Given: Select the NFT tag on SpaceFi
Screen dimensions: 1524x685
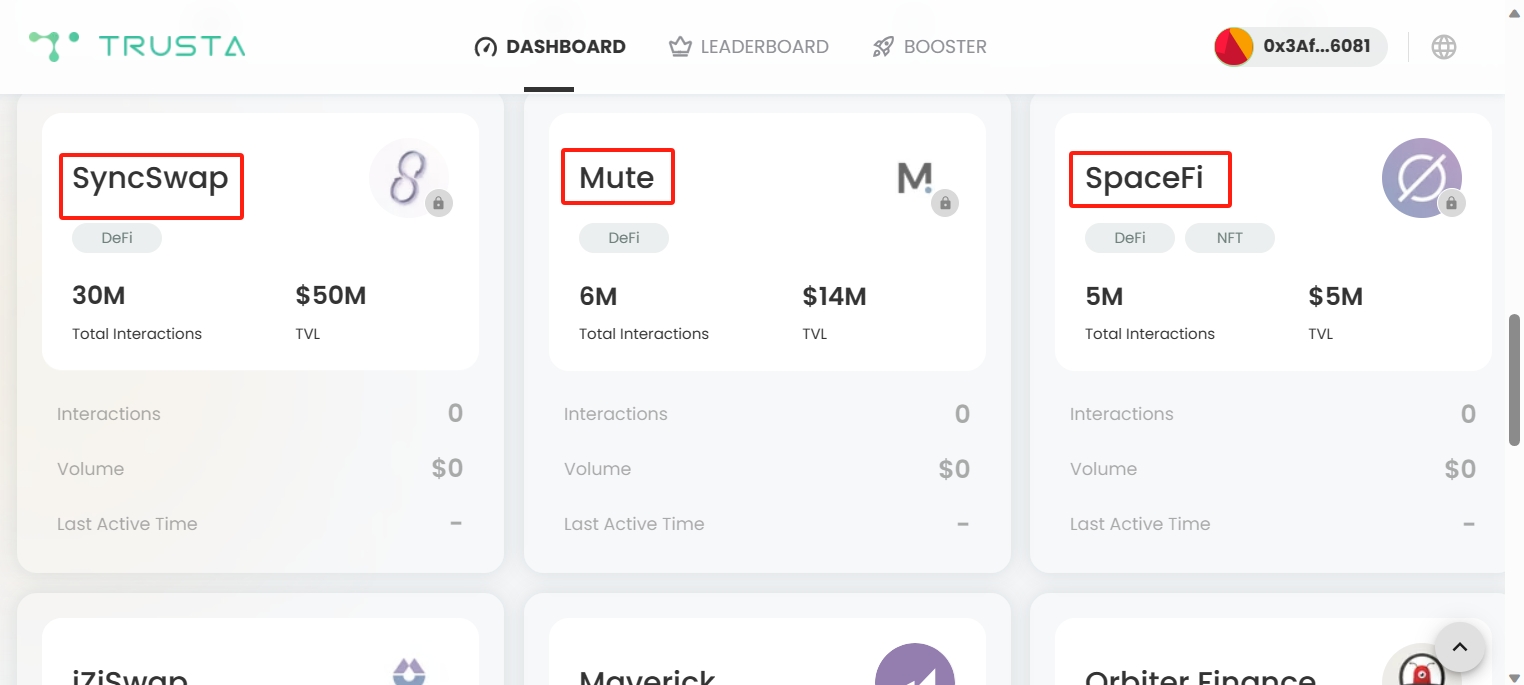Looking at the screenshot, I should pyautogui.click(x=1229, y=238).
